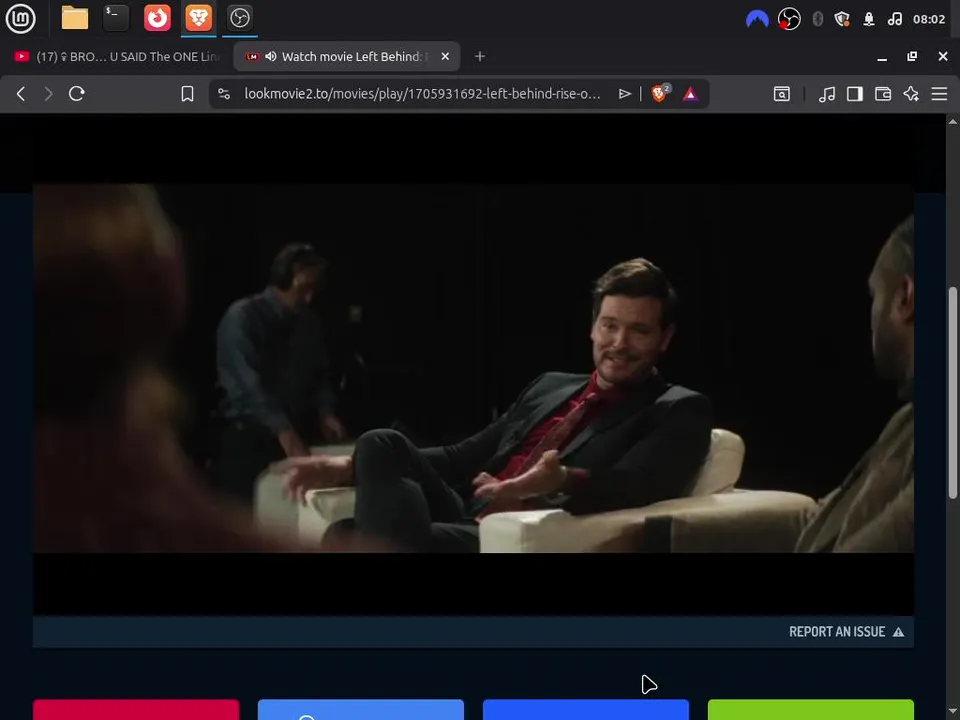Click the scrollbar down arrow
This screenshot has height=720, width=960.
953,713
